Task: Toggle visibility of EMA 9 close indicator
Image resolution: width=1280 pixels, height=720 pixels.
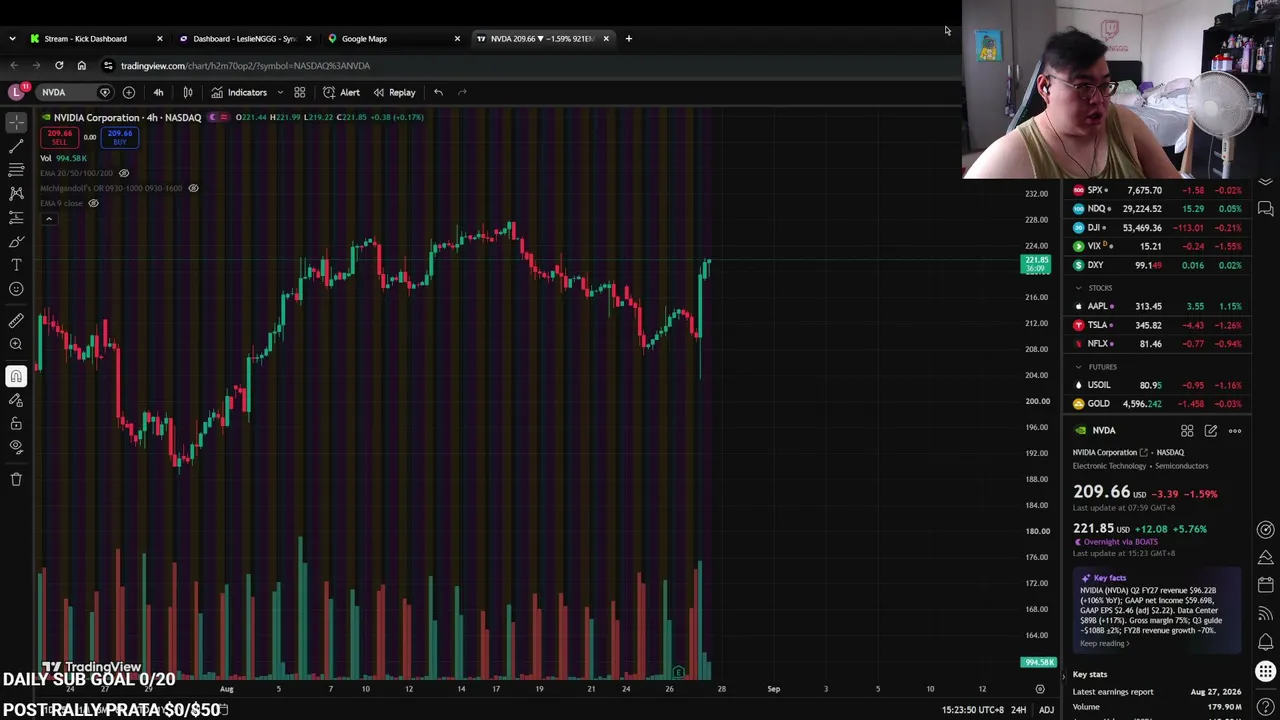Action: tap(93, 203)
